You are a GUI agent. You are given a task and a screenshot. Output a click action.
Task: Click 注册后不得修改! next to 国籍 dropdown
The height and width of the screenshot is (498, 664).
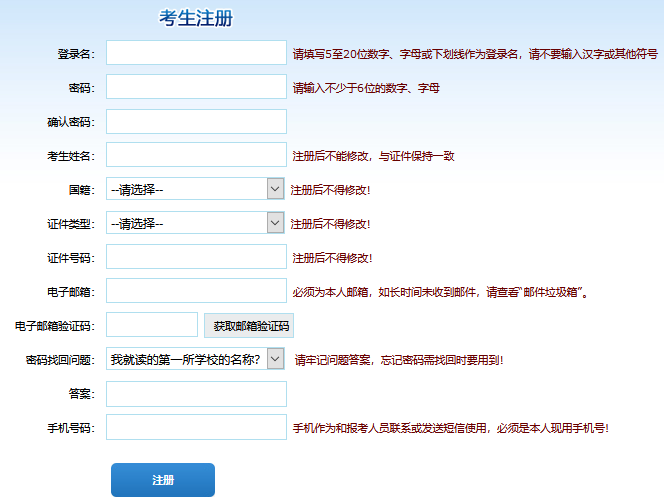pyautogui.click(x=330, y=190)
